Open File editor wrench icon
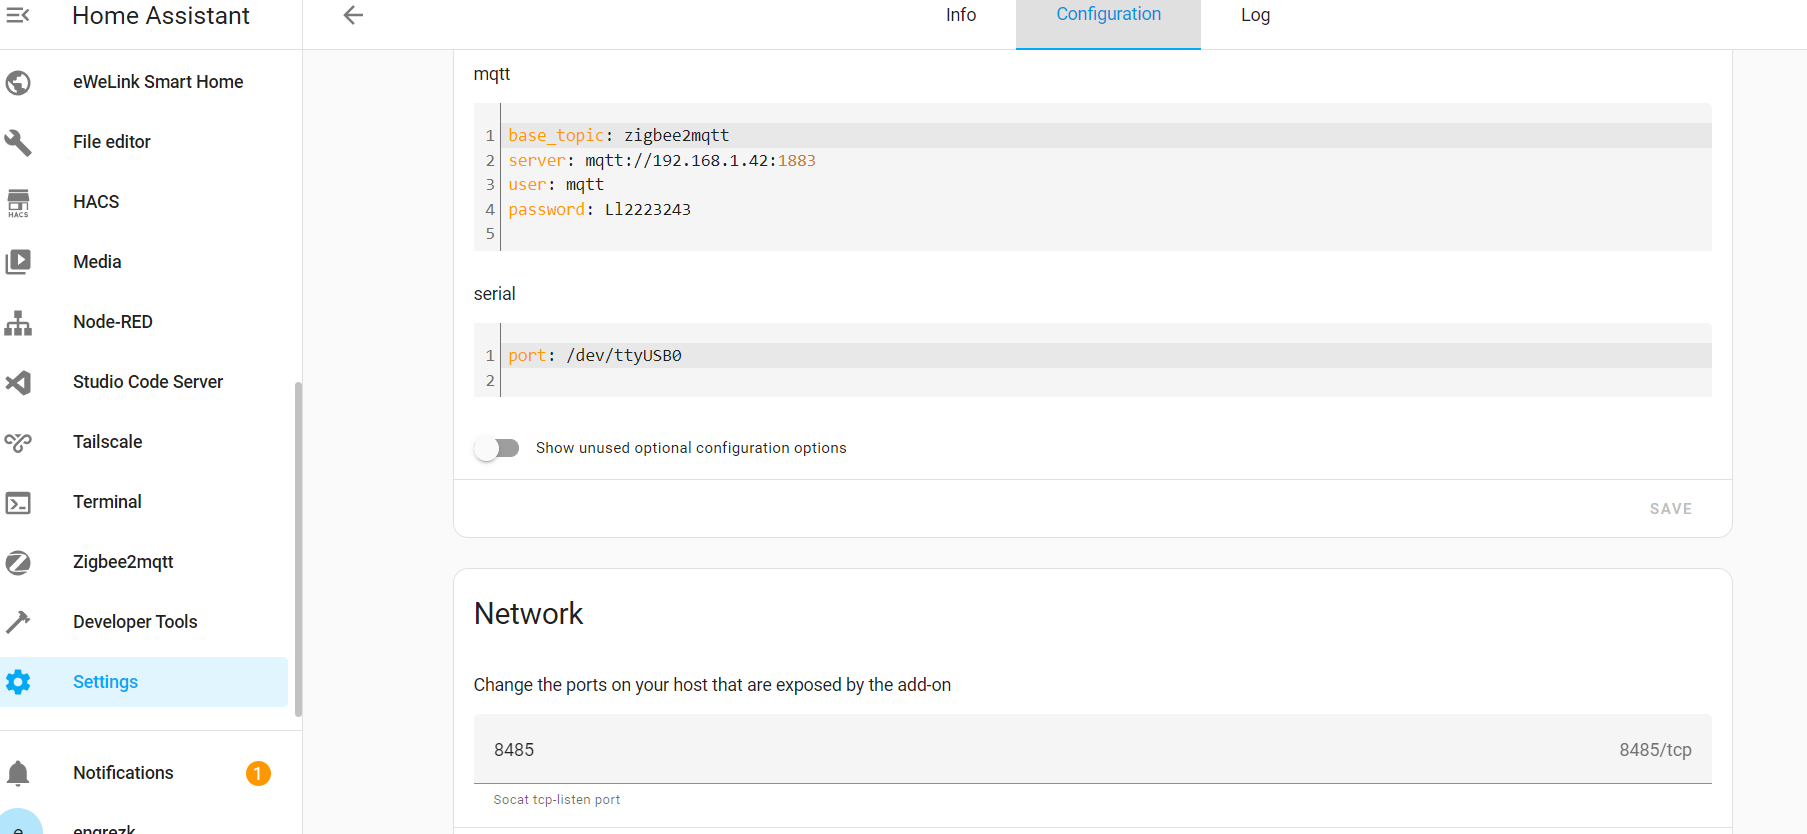Viewport: 1807px width, 834px height. click(x=18, y=142)
